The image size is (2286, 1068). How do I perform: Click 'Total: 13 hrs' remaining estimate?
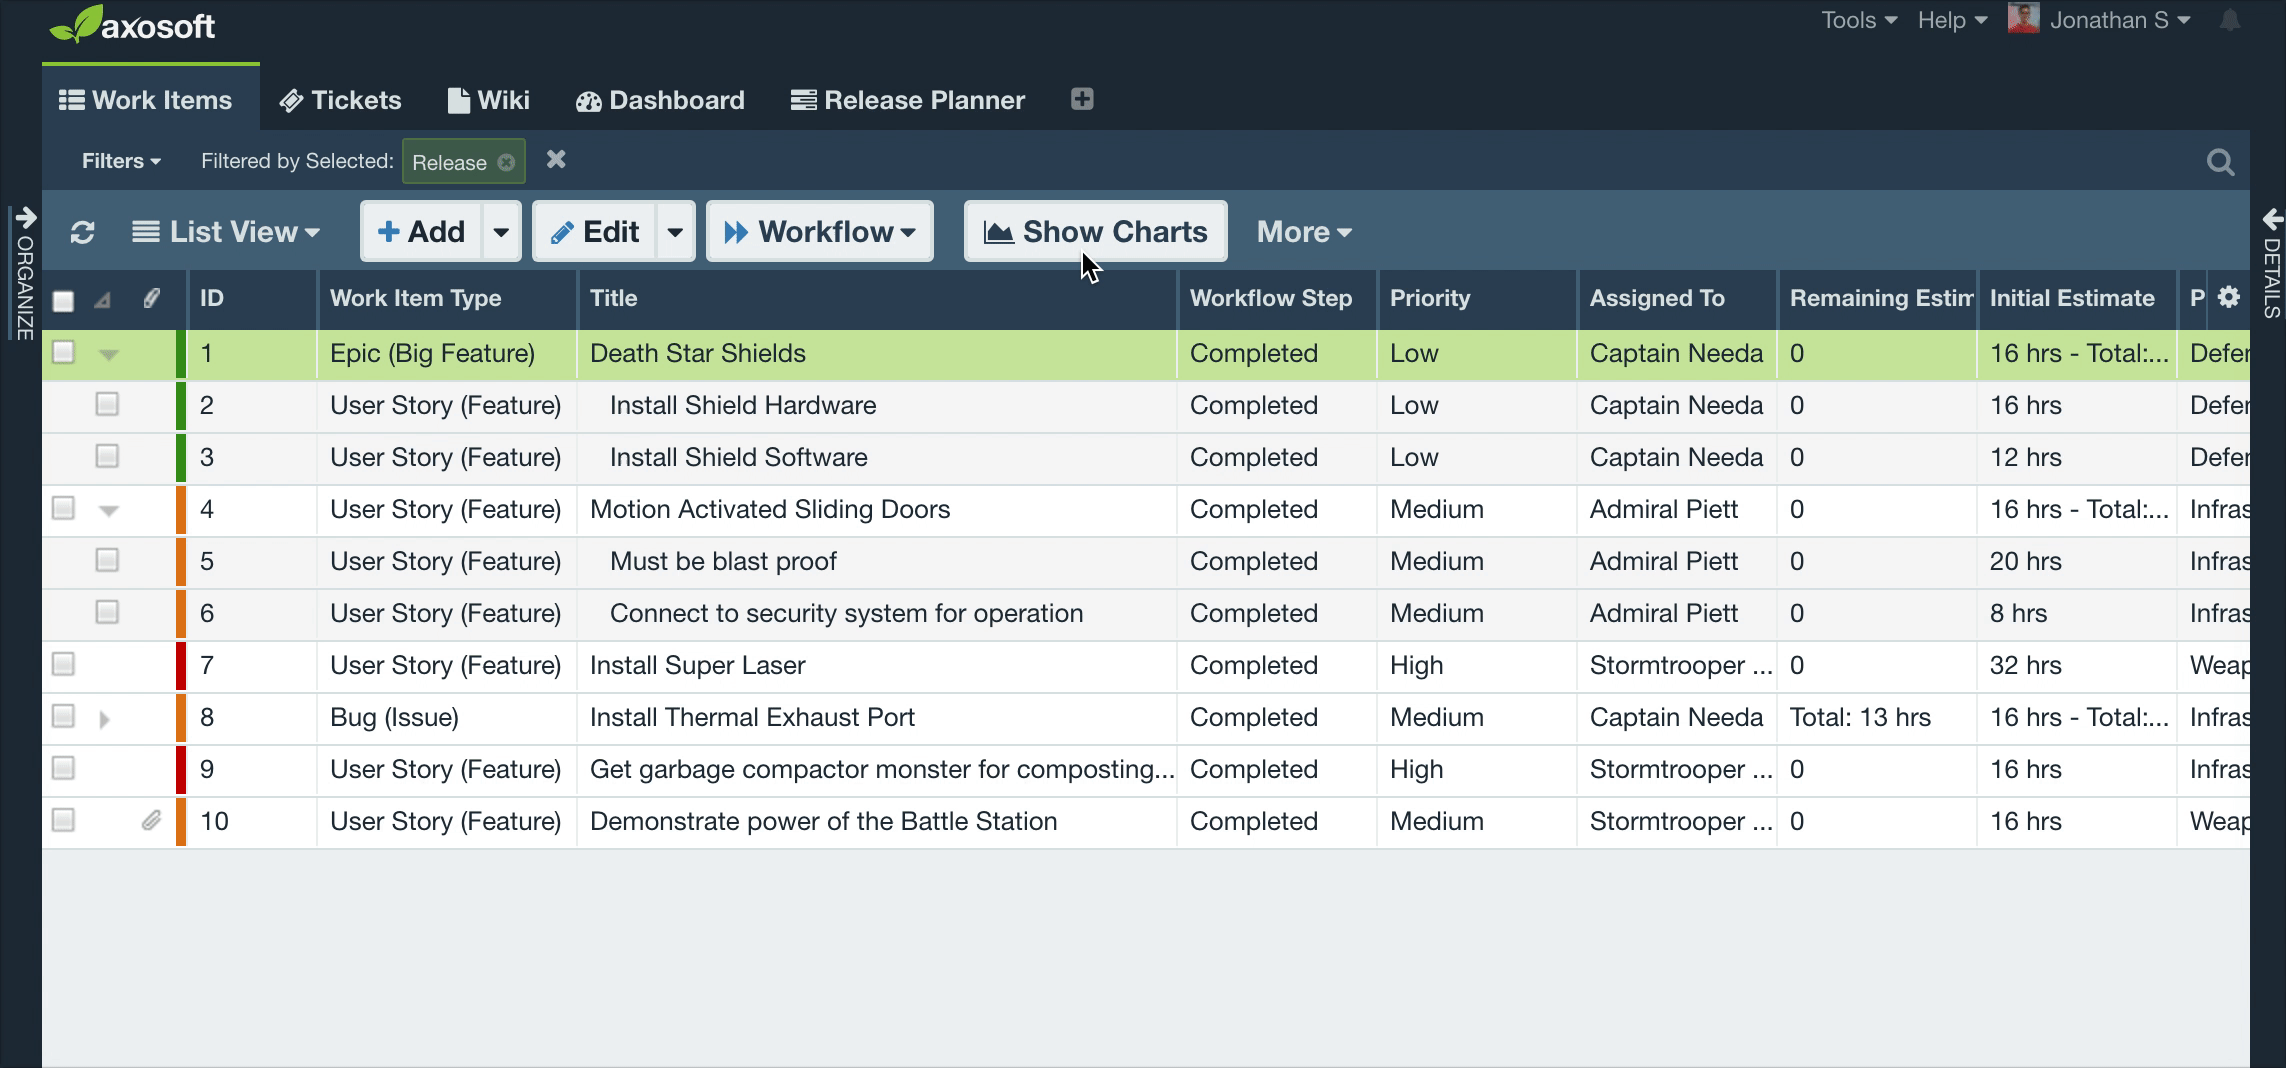1860,717
